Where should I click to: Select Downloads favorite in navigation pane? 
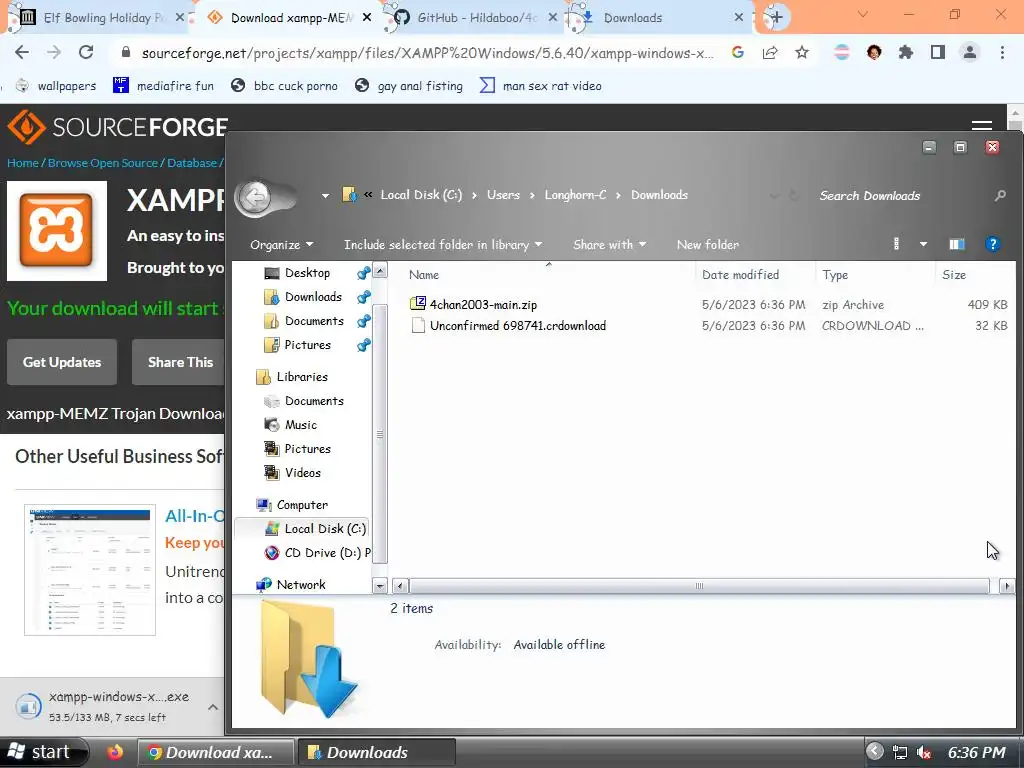(x=313, y=297)
